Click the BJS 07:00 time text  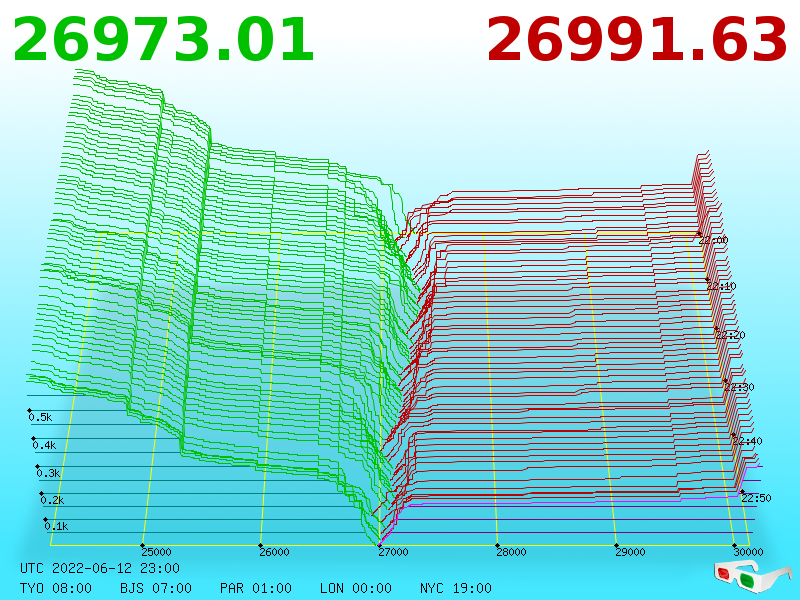(156, 588)
